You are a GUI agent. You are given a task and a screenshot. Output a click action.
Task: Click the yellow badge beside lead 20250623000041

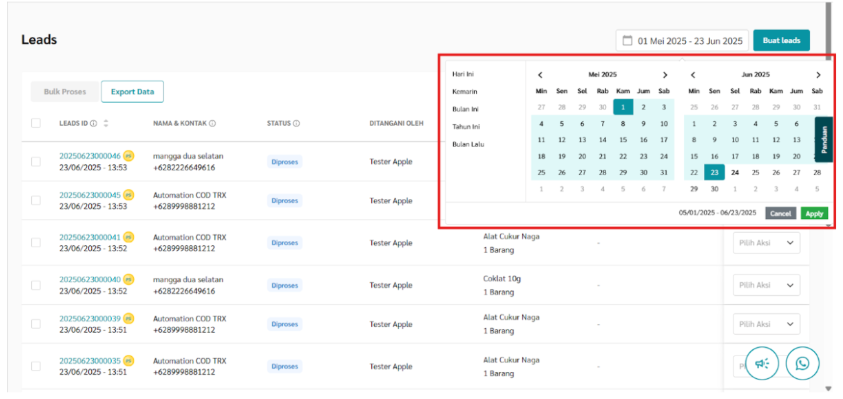[128, 237]
